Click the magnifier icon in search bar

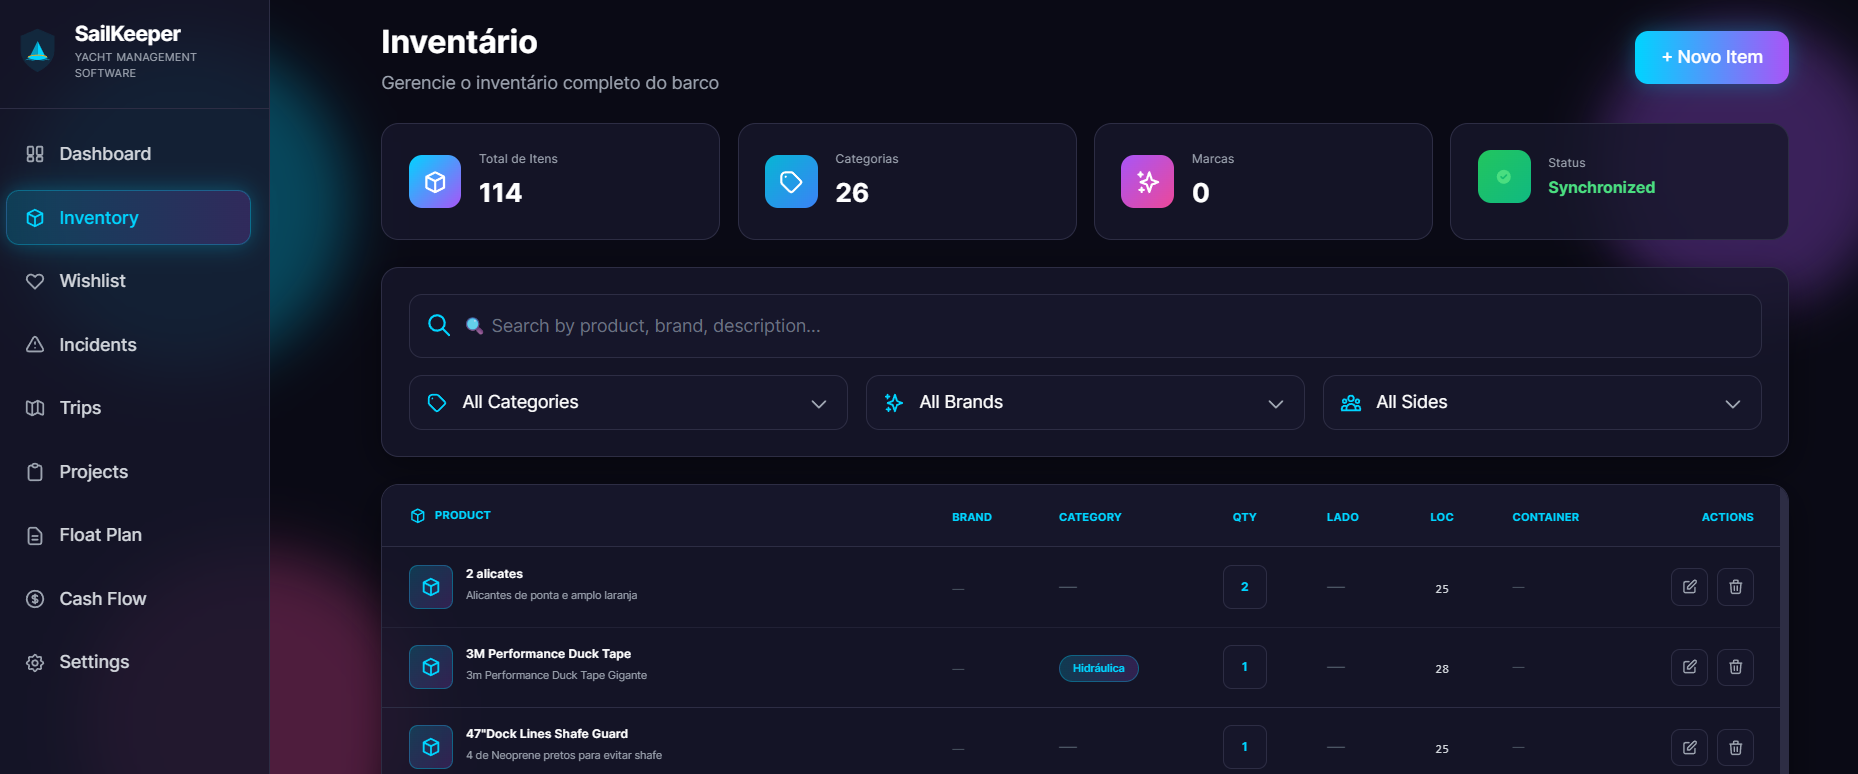(x=439, y=325)
